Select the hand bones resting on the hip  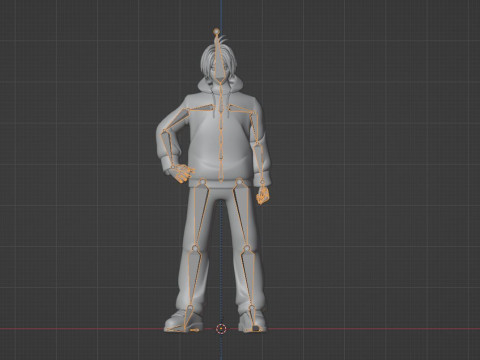coord(183,173)
